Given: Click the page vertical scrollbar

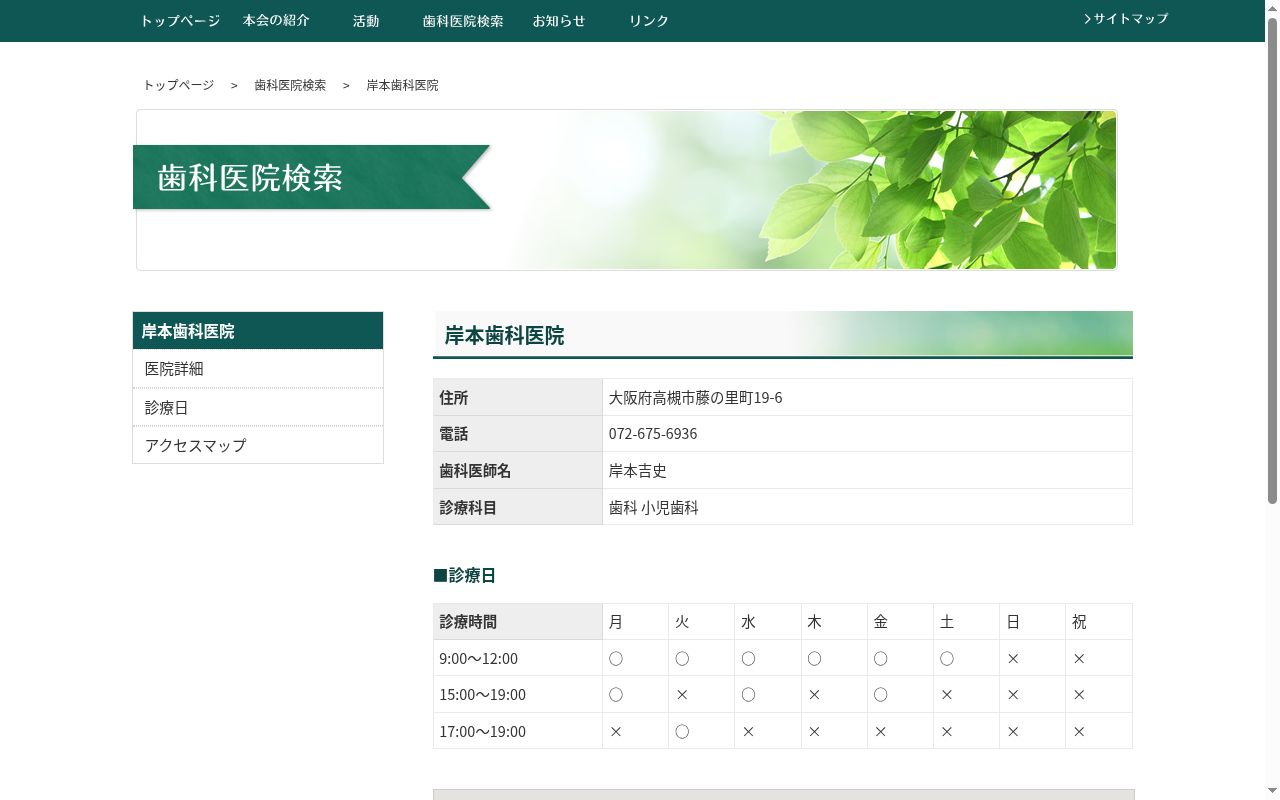Looking at the screenshot, I should click(1273, 400).
